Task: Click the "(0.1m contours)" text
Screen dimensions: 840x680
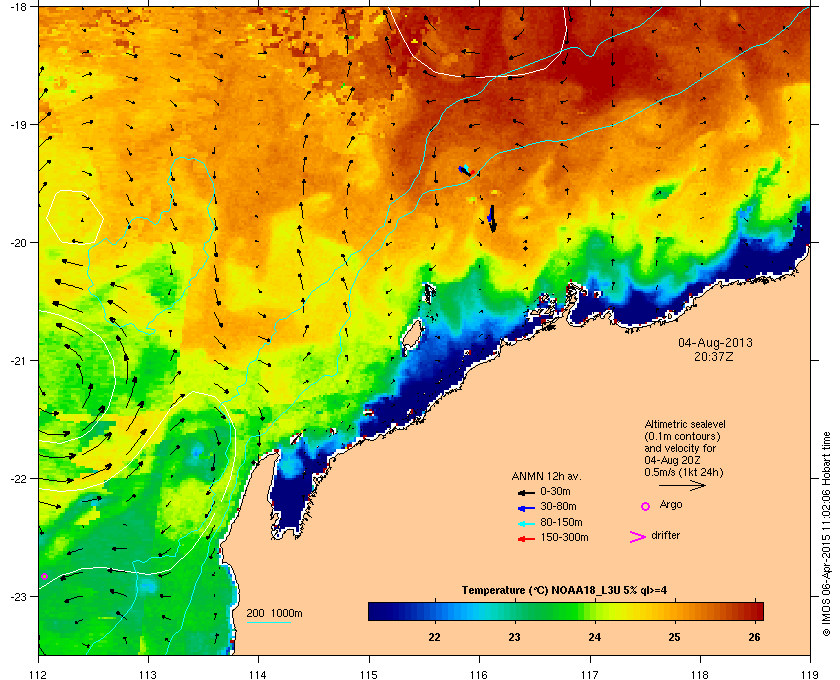Action: point(682,436)
